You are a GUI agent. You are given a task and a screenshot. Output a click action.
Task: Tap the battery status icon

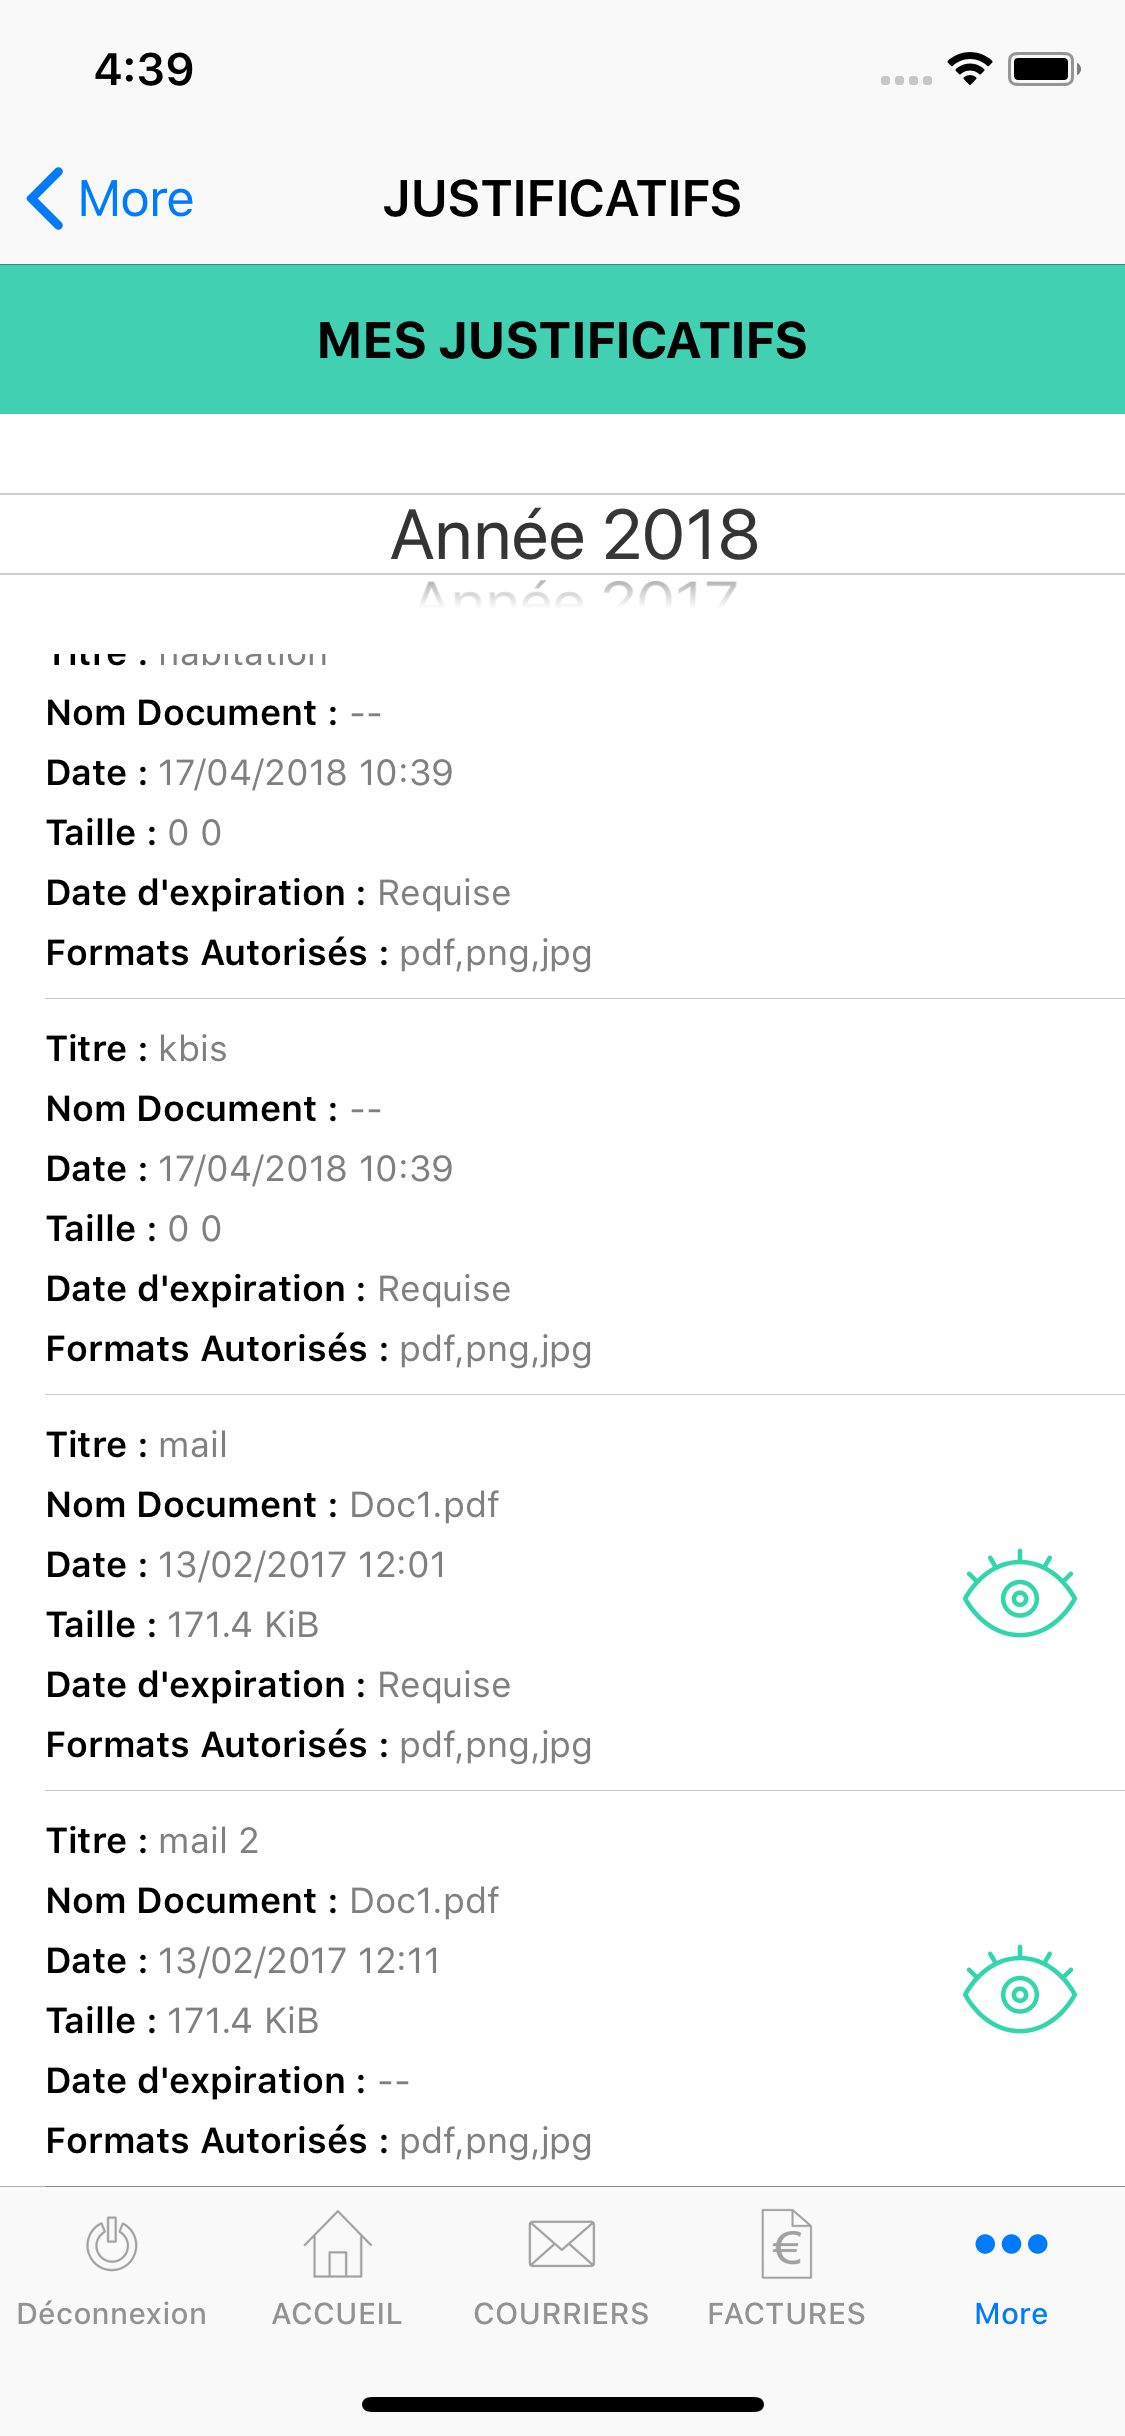(x=1044, y=69)
